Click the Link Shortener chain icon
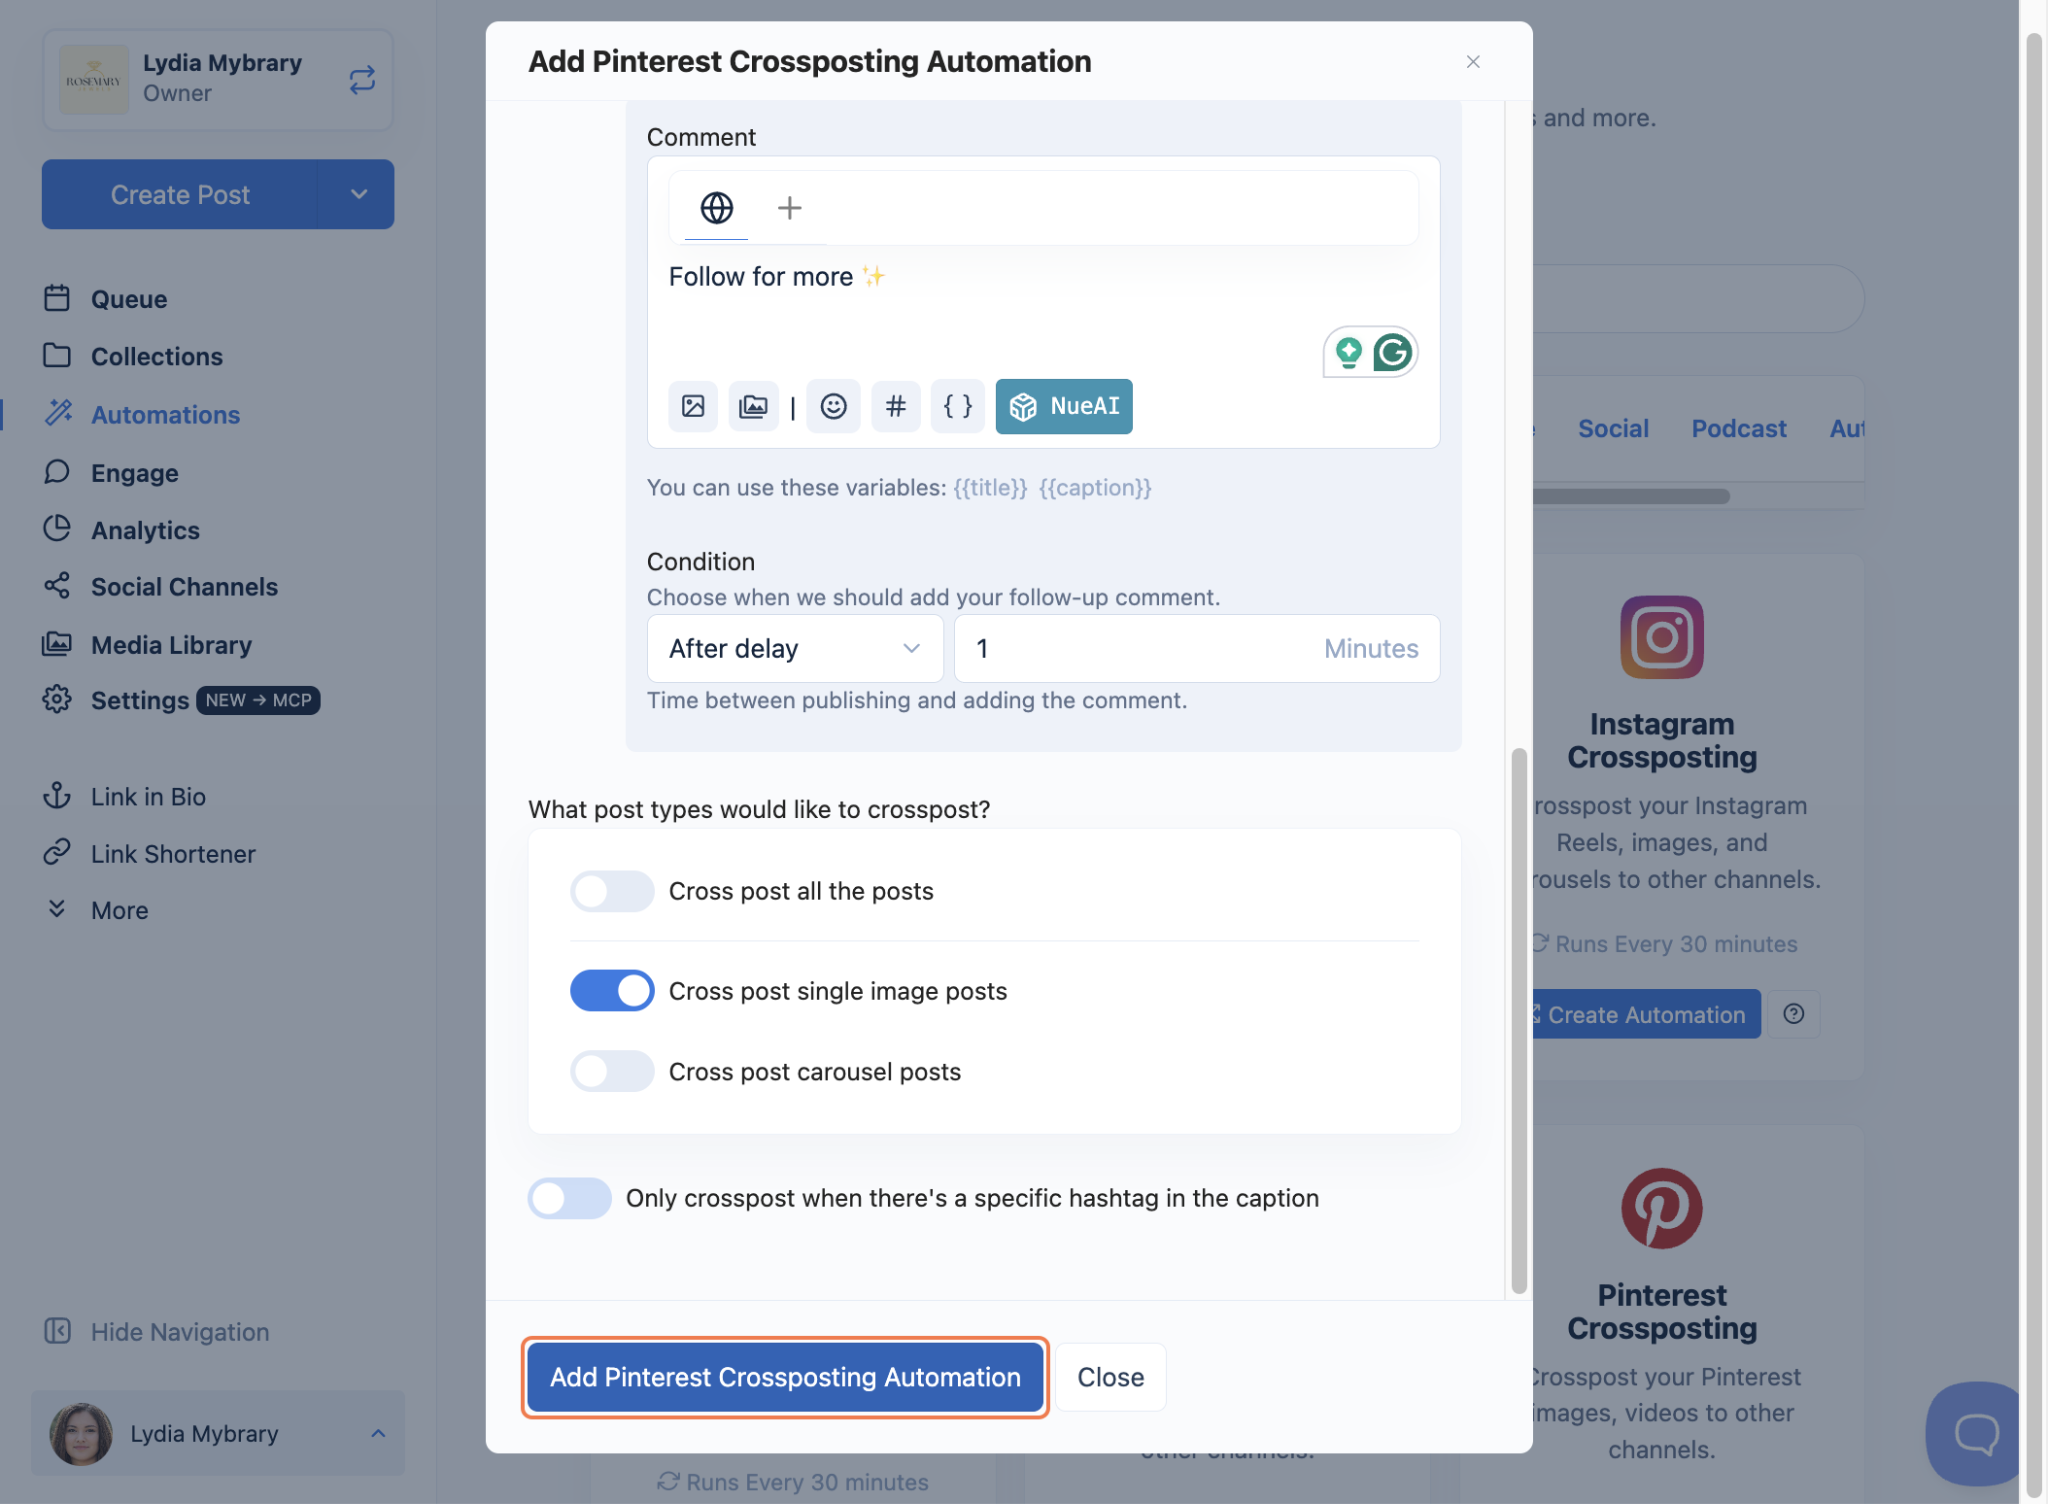 pos(57,853)
